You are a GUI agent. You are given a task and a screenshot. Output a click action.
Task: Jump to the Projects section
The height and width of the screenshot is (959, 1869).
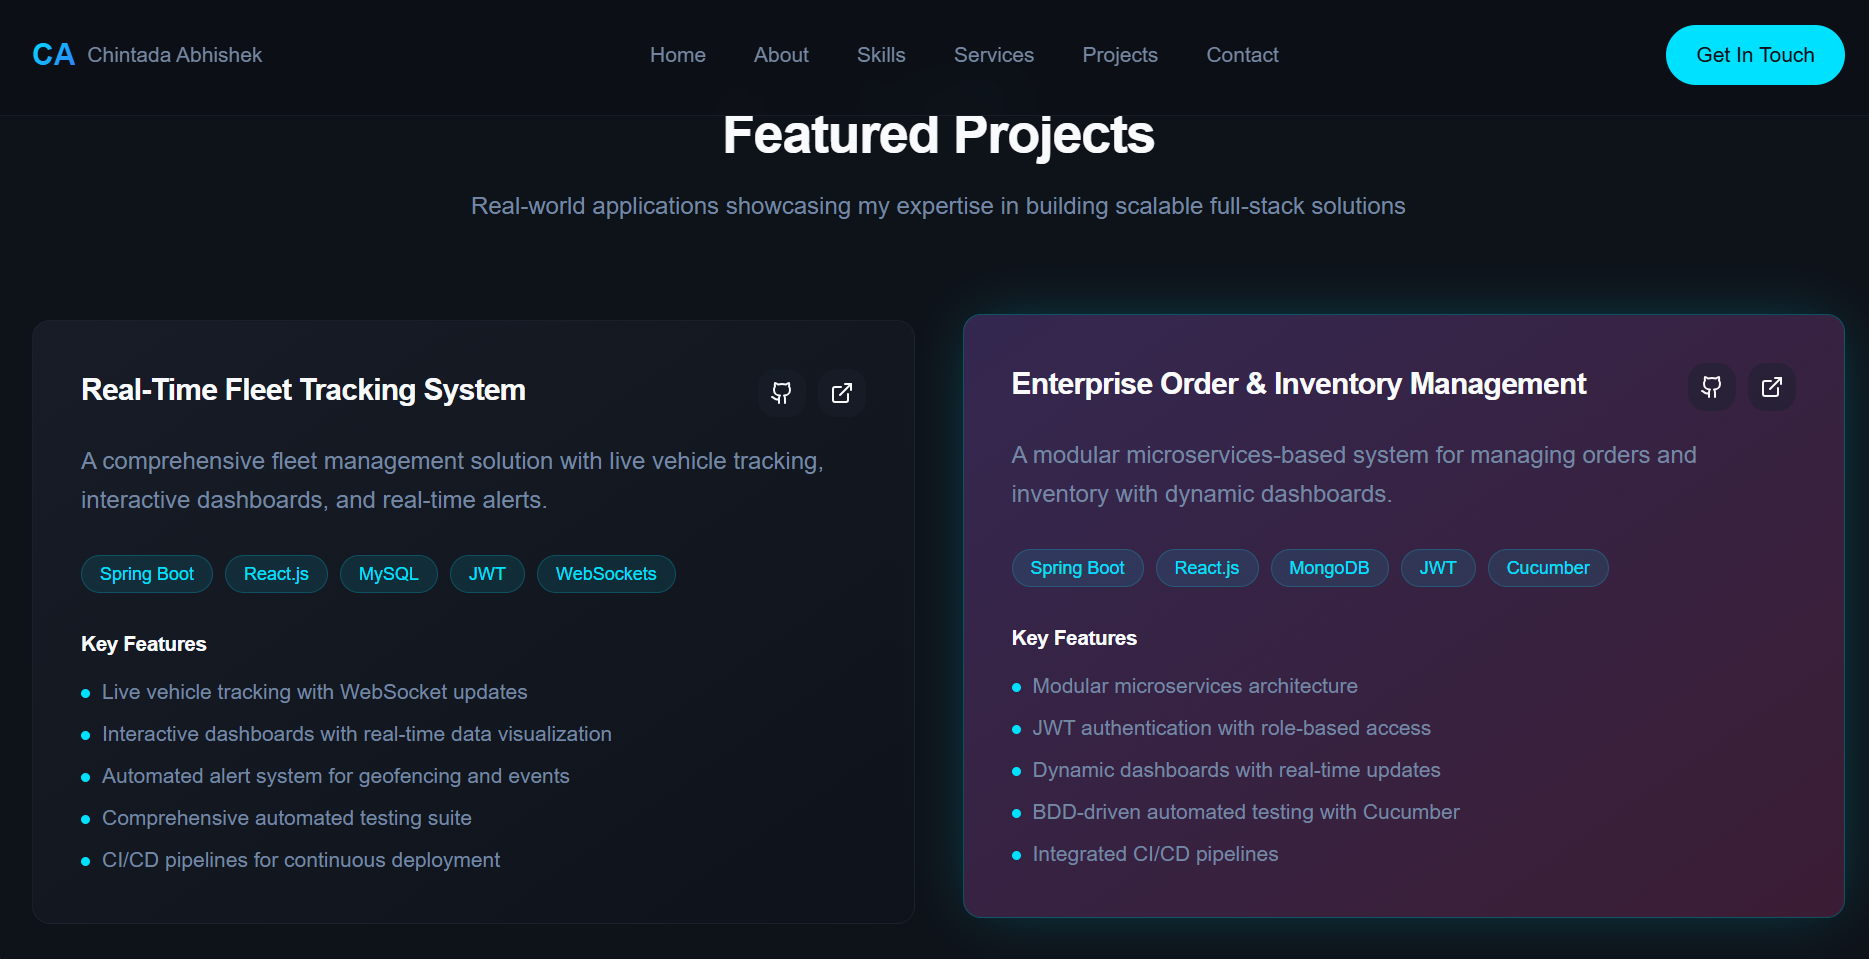(x=1119, y=55)
